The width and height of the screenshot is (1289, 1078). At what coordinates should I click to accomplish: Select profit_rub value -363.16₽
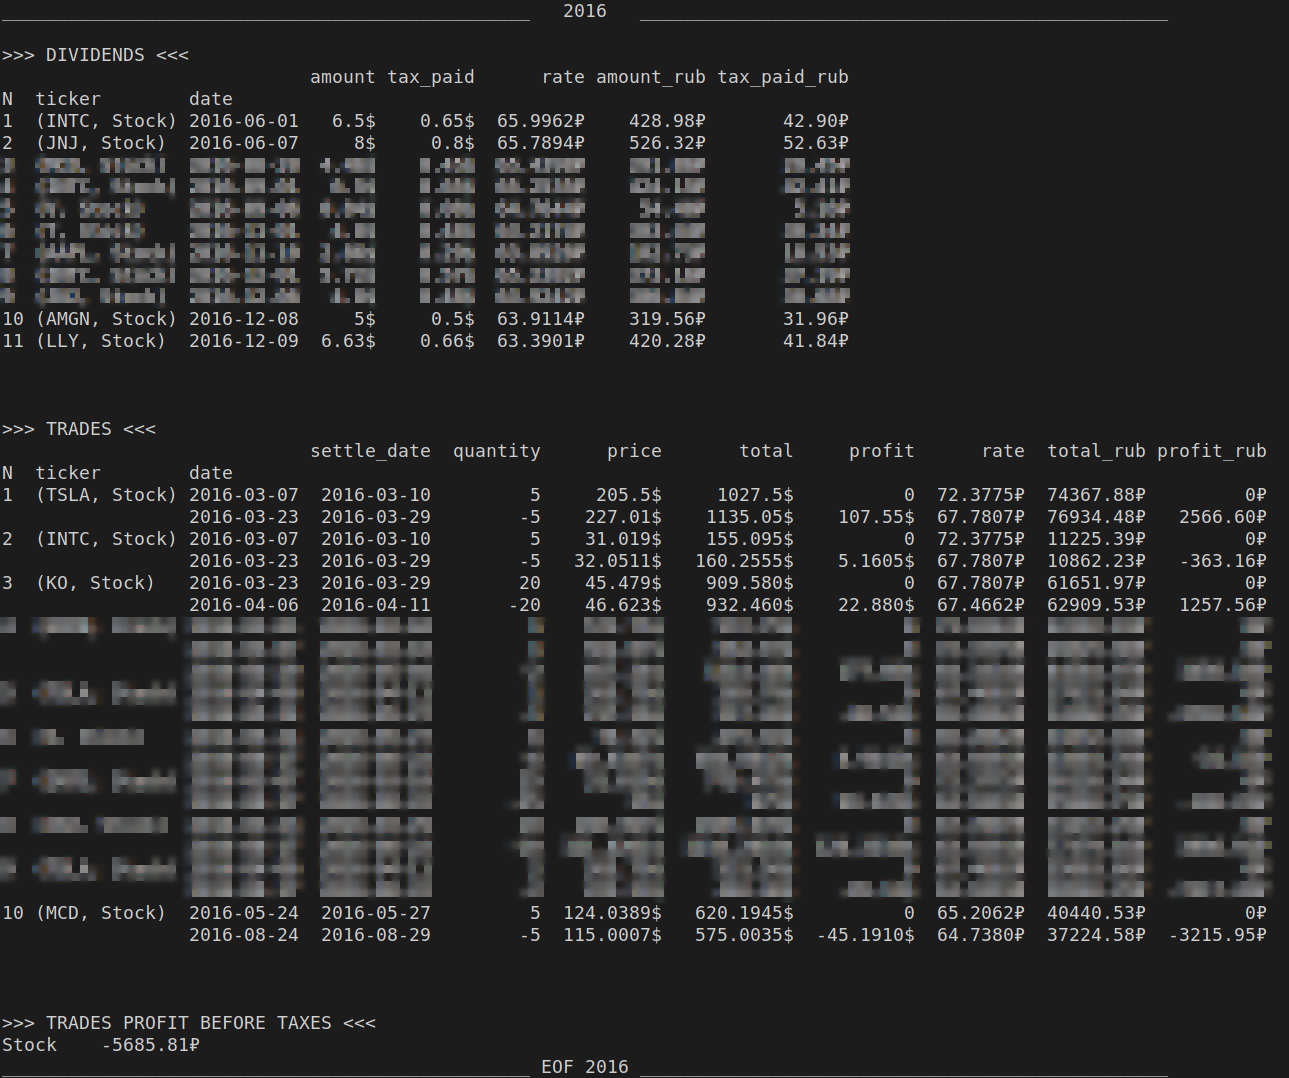pyautogui.click(x=1223, y=561)
